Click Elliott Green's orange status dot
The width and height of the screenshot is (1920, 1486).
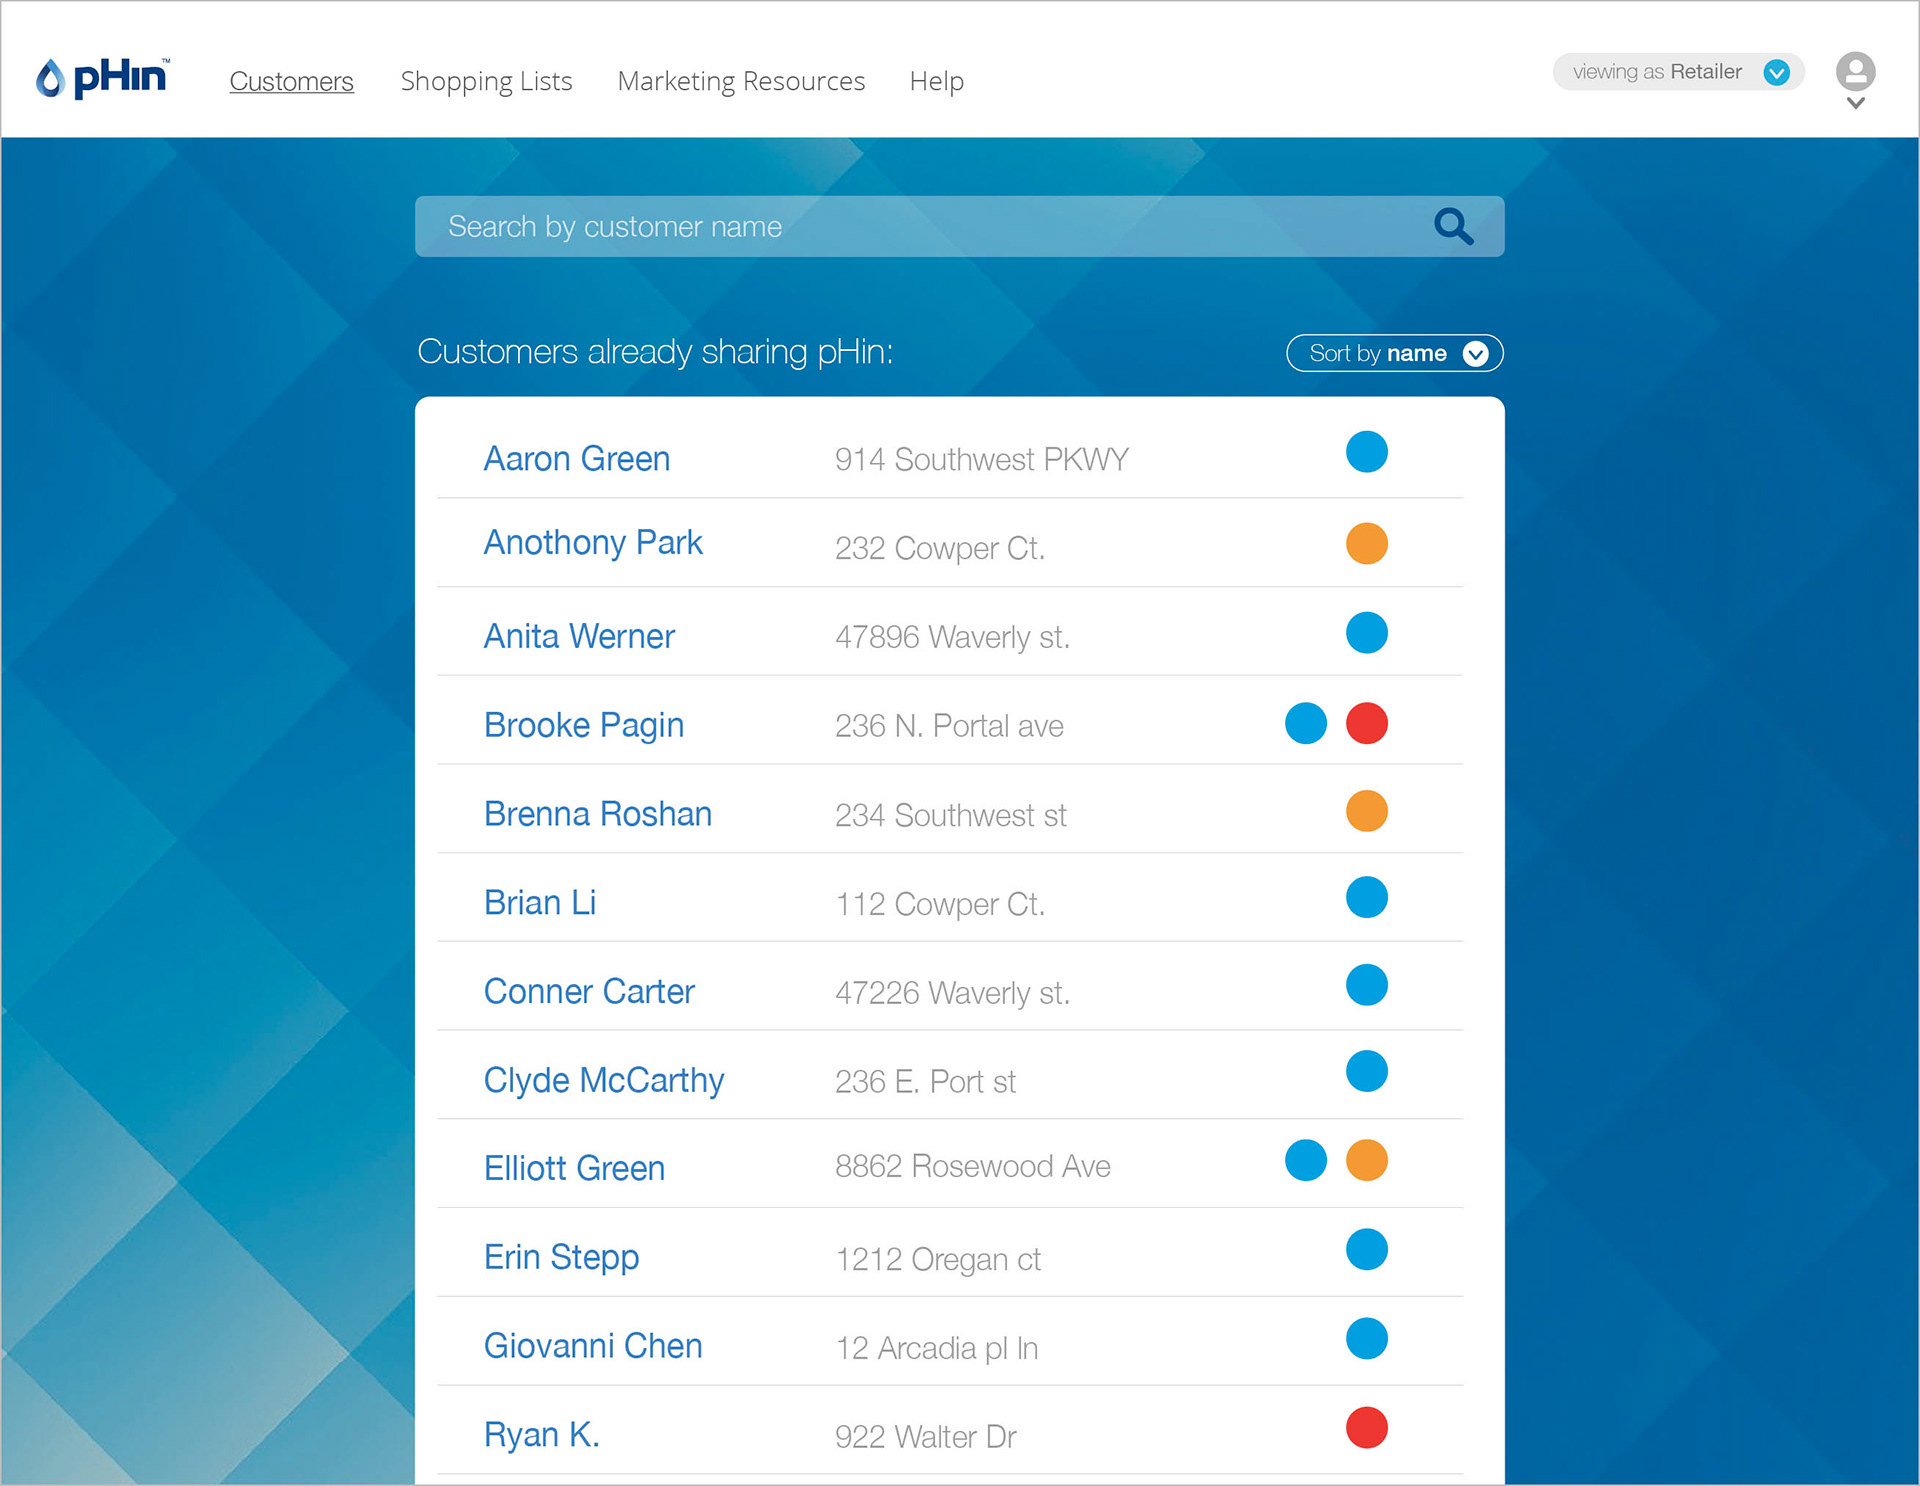coord(1366,1160)
